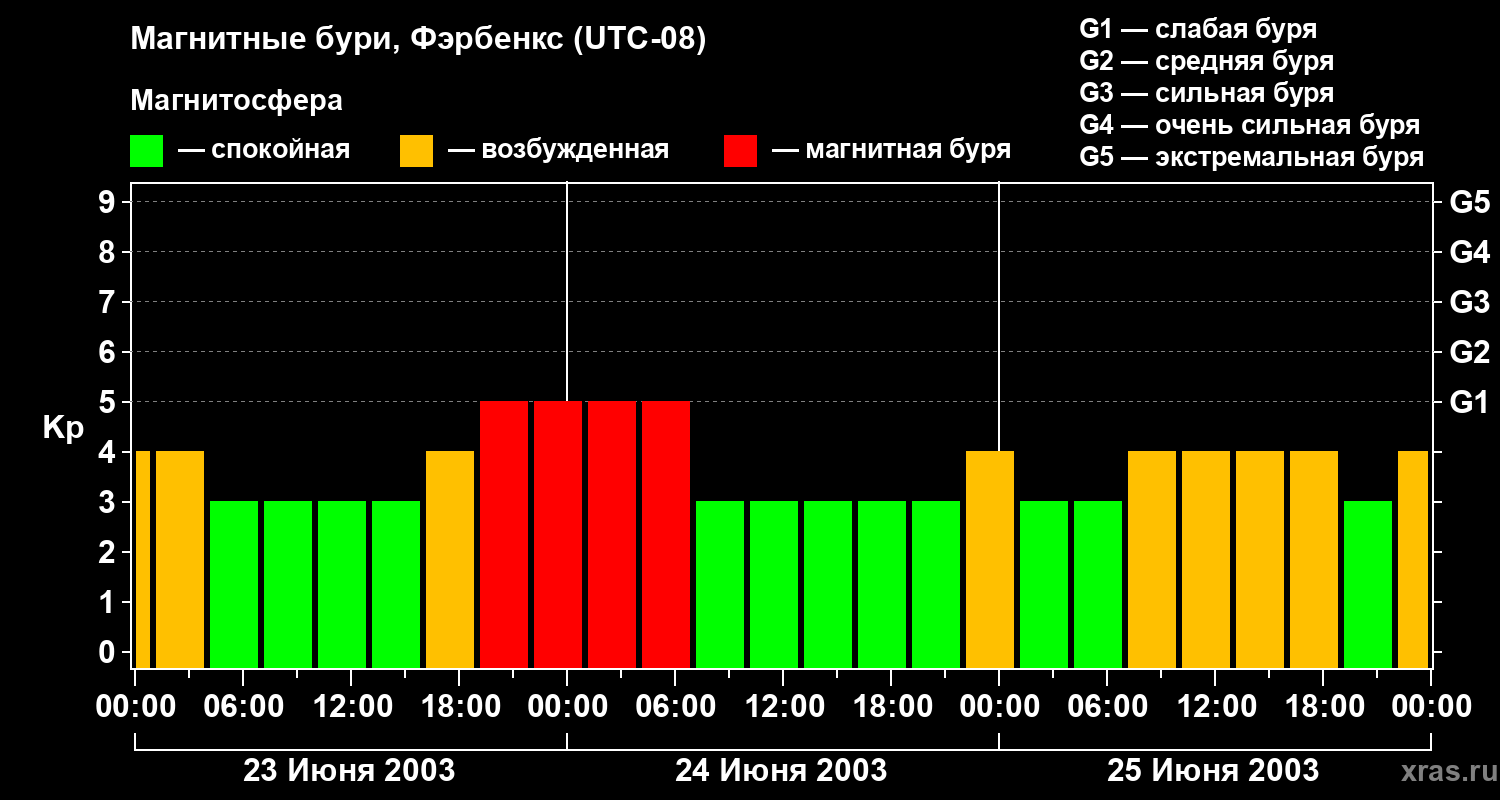The height and width of the screenshot is (800, 1500).
Task: Click the «25 Июня 2003» date label
Action: 1213,771
